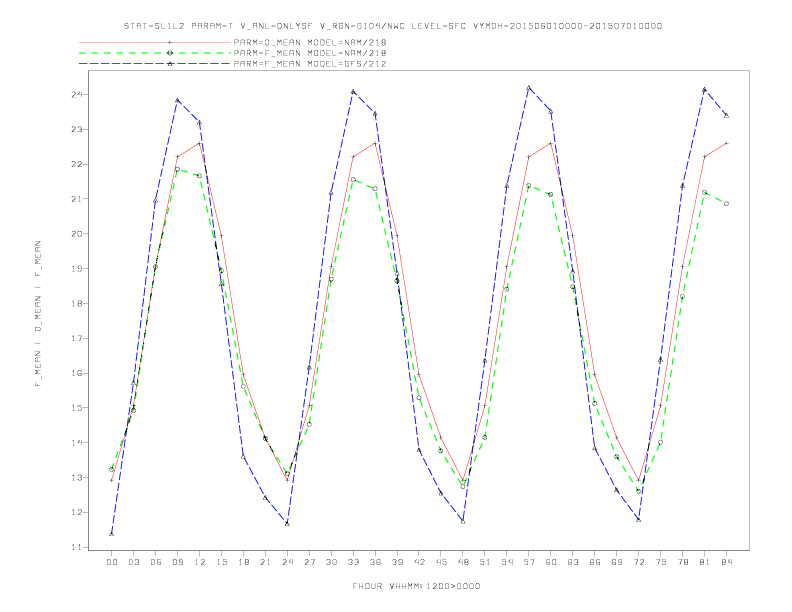
Task: Click x-axis forecast hour label 30
Action: [x=331, y=562]
